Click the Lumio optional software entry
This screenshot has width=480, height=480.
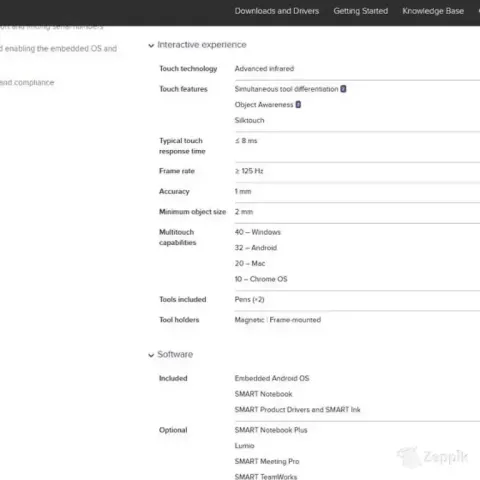(x=244, y=446)
